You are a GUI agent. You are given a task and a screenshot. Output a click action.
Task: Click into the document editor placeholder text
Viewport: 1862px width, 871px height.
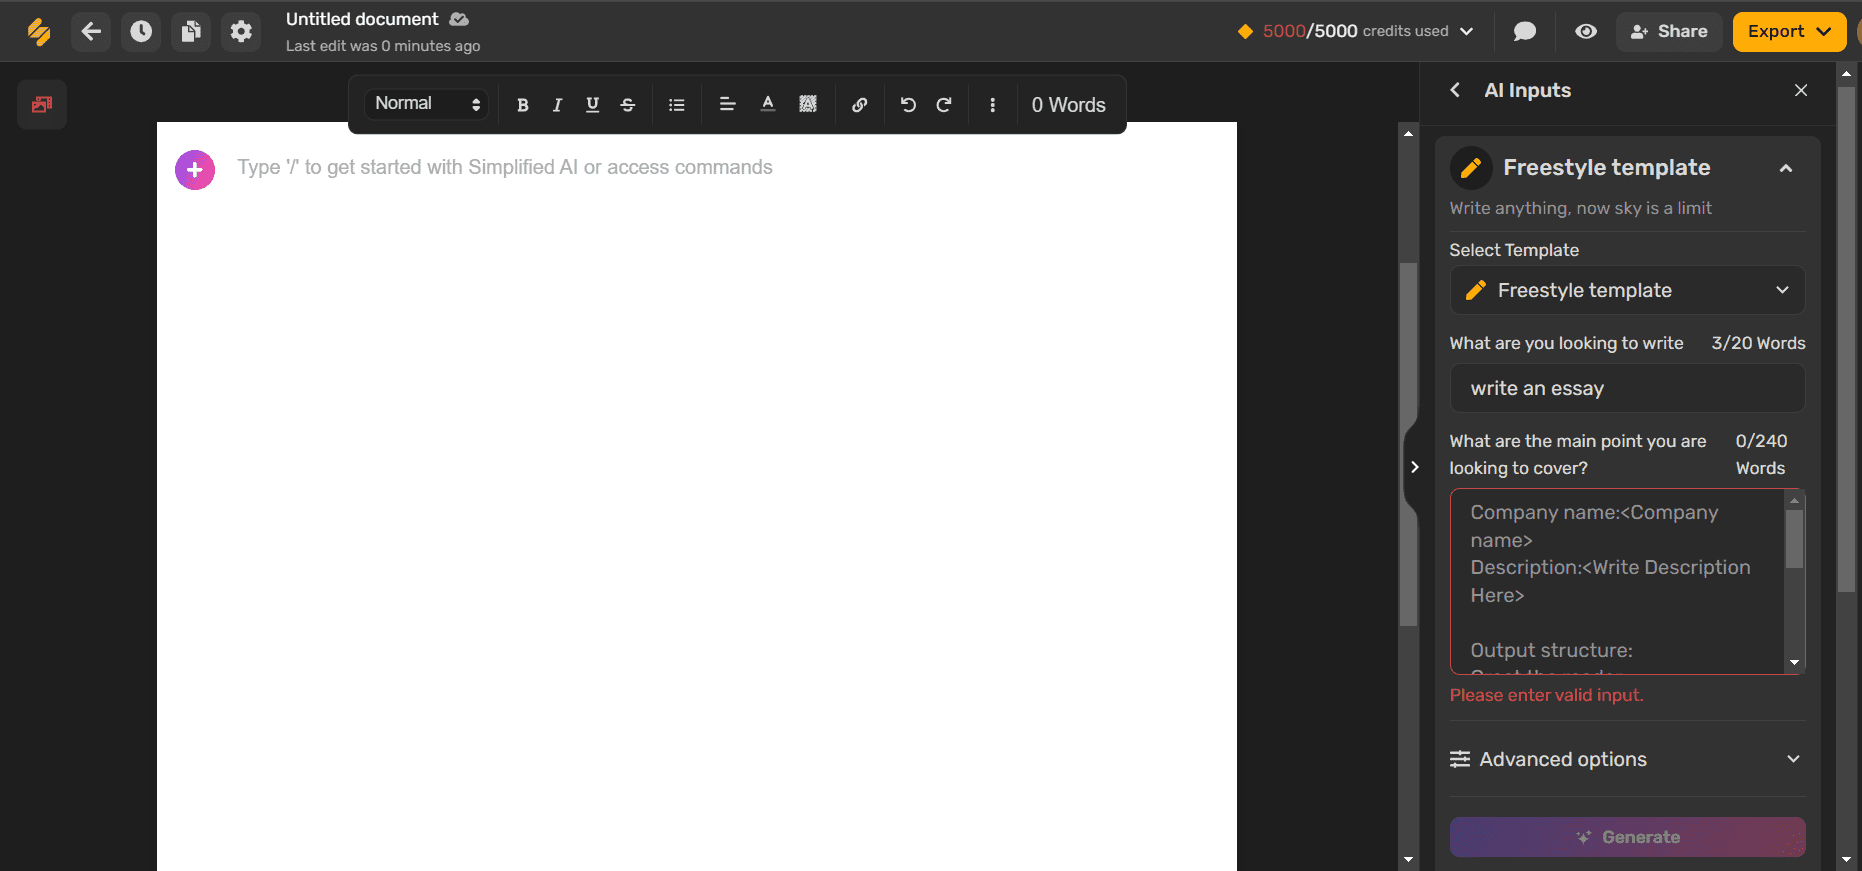pos(505,167)
